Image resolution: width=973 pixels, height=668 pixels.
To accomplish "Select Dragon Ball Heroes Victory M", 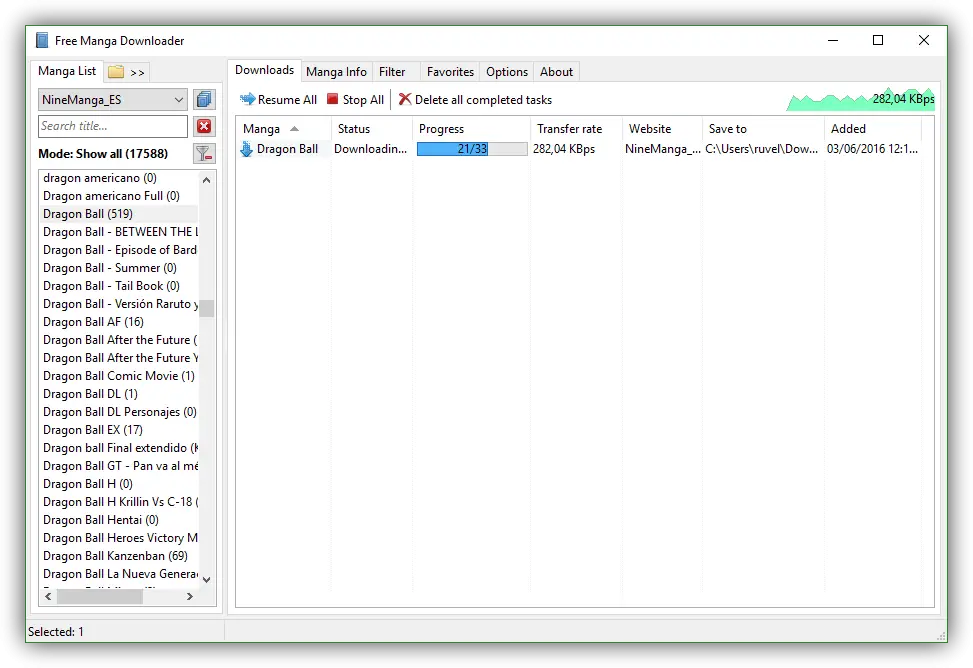I will pos(119,538).
